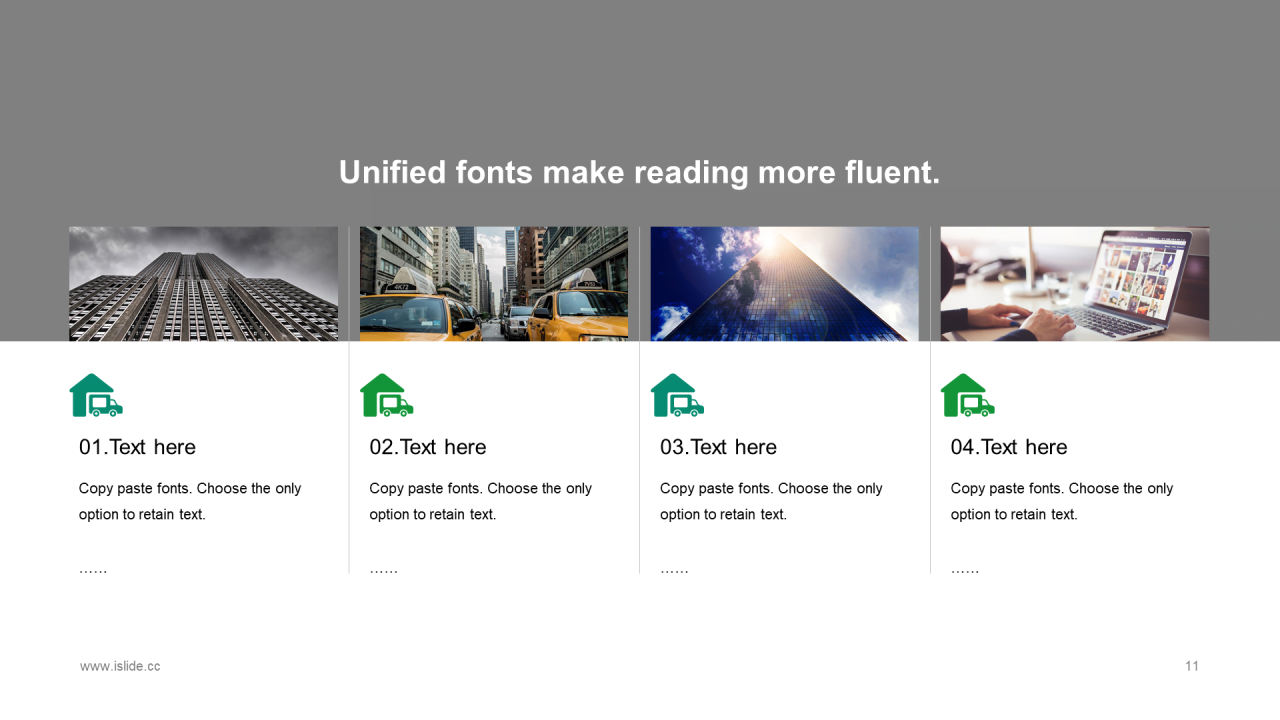Image resolution: width=1280 pixels, height=720 pixels.
Task: Click the slide title about unified fonts
Action: [640, 172]
